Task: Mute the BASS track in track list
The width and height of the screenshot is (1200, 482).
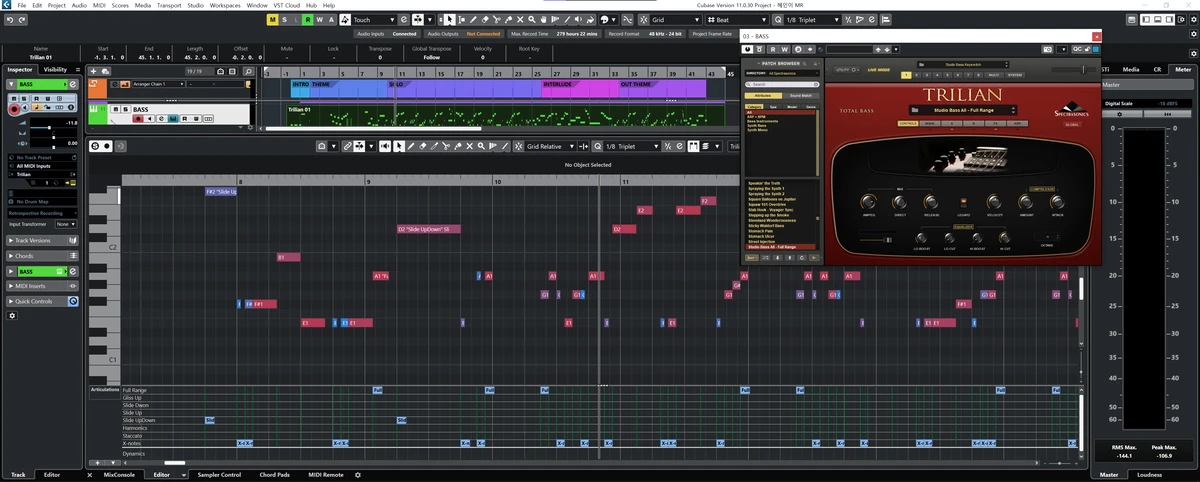Action: point(116,109)
